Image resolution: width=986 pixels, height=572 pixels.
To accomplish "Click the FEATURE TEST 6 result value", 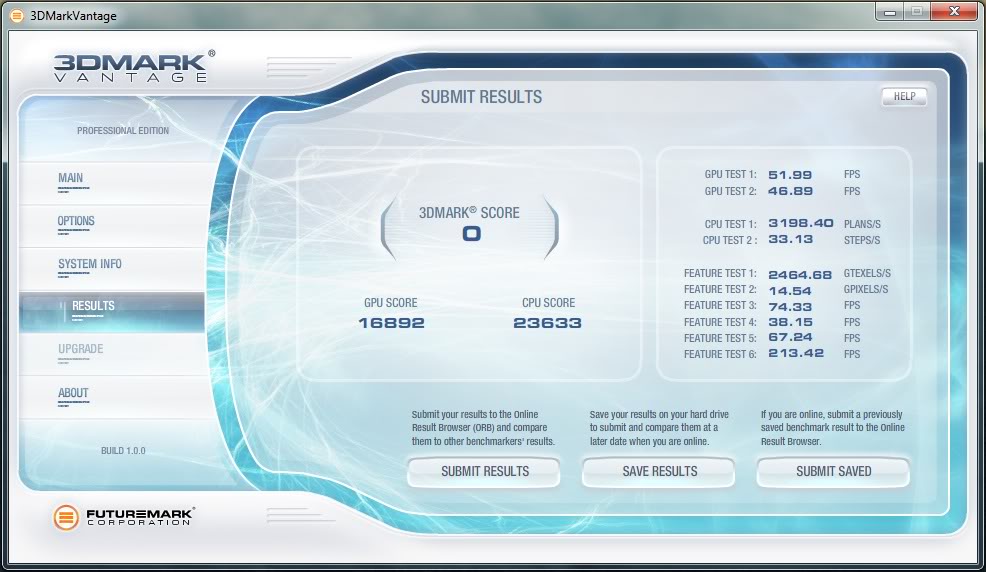I will pos(795,354).
